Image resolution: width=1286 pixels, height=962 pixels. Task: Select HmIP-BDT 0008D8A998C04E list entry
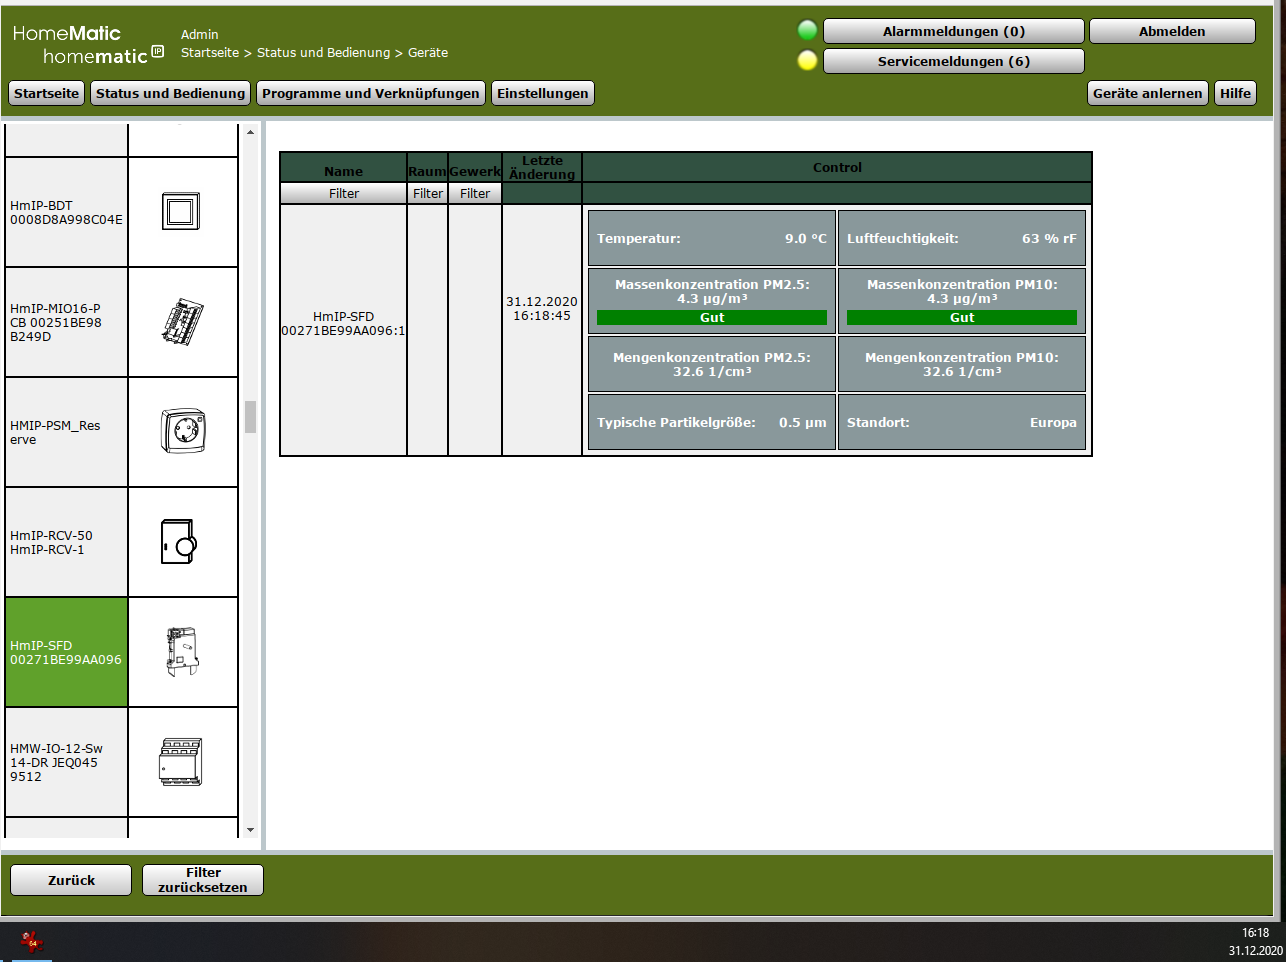pyautogui.click(x=67, y=212)
